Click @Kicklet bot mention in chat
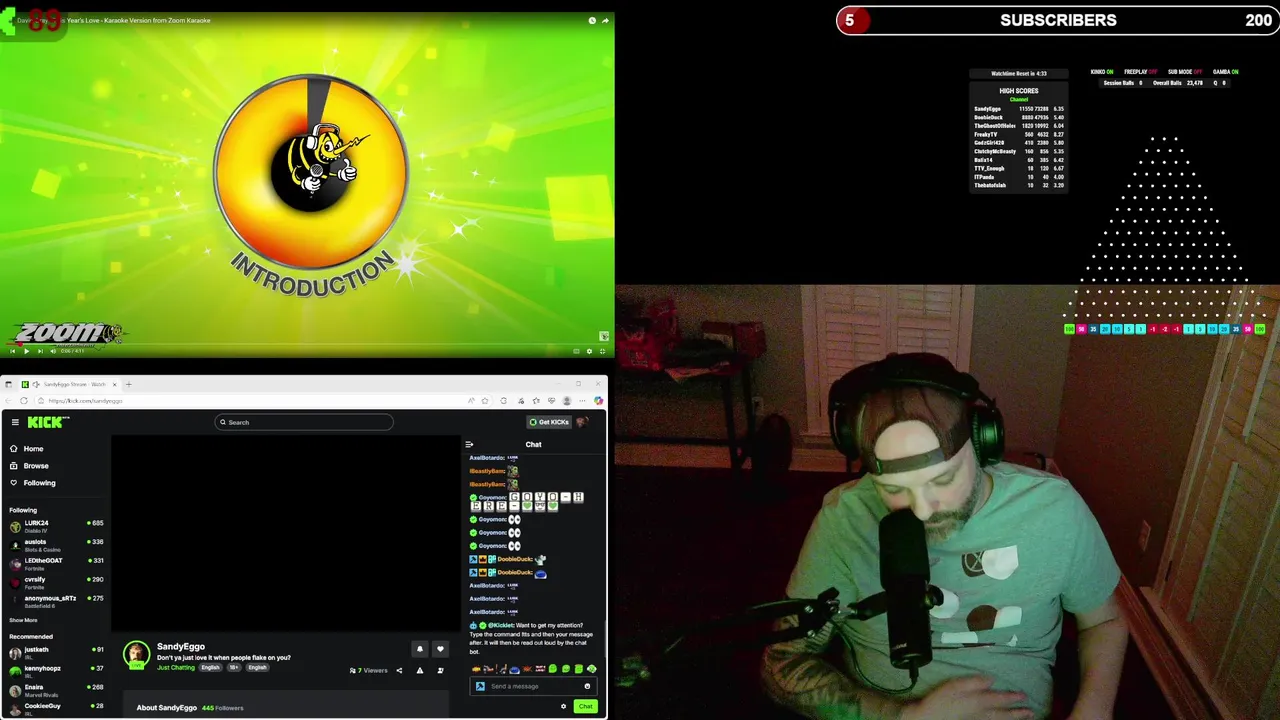Image resolution: width=1280 pixels, height=720 pixels. point(500,625)
